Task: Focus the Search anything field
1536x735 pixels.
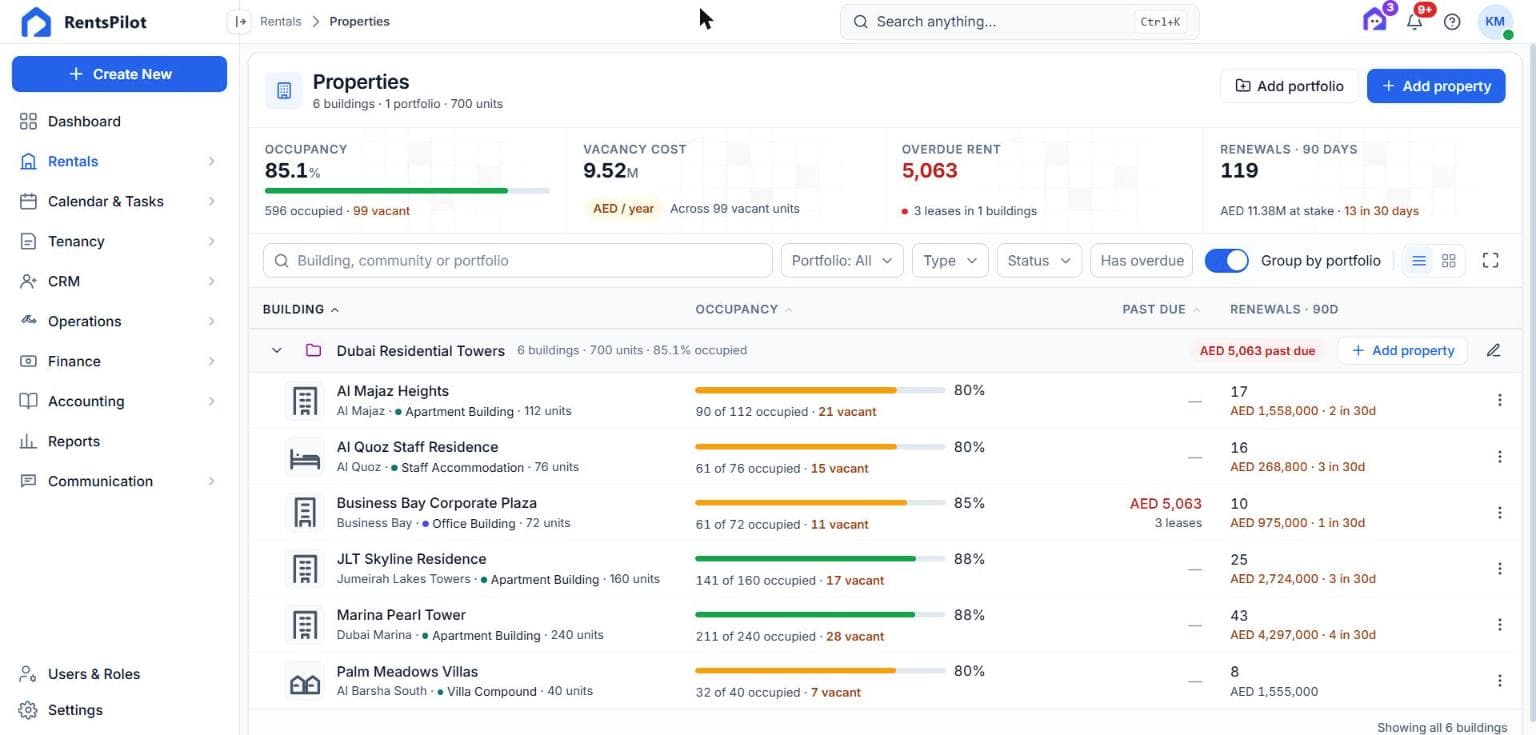Action: click(x=1019, y=21)
